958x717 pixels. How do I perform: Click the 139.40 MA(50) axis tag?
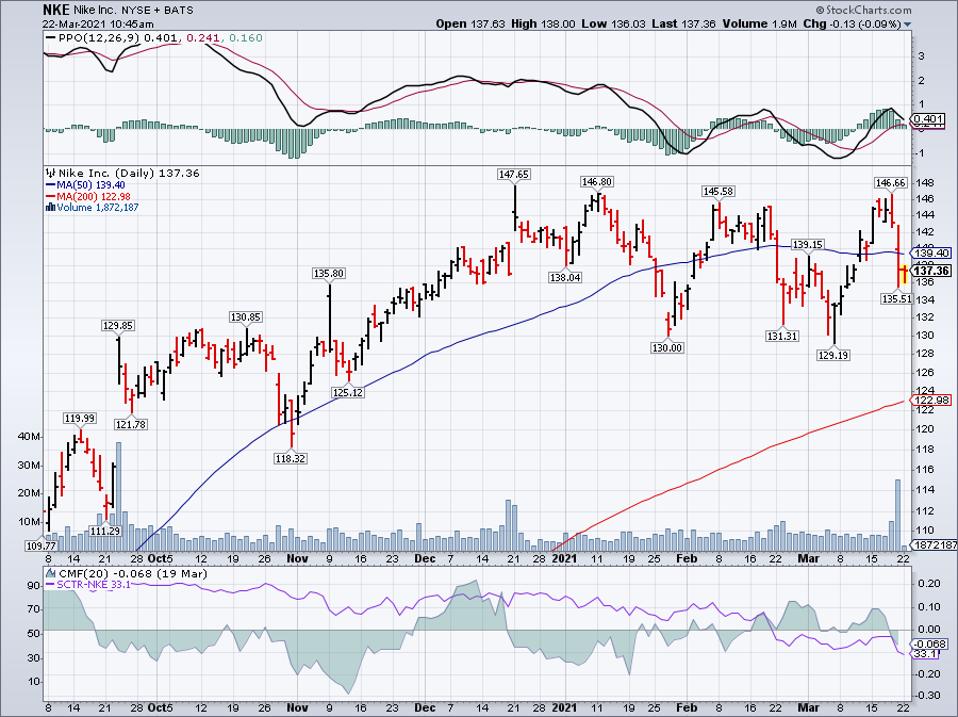tap(930, 254)
